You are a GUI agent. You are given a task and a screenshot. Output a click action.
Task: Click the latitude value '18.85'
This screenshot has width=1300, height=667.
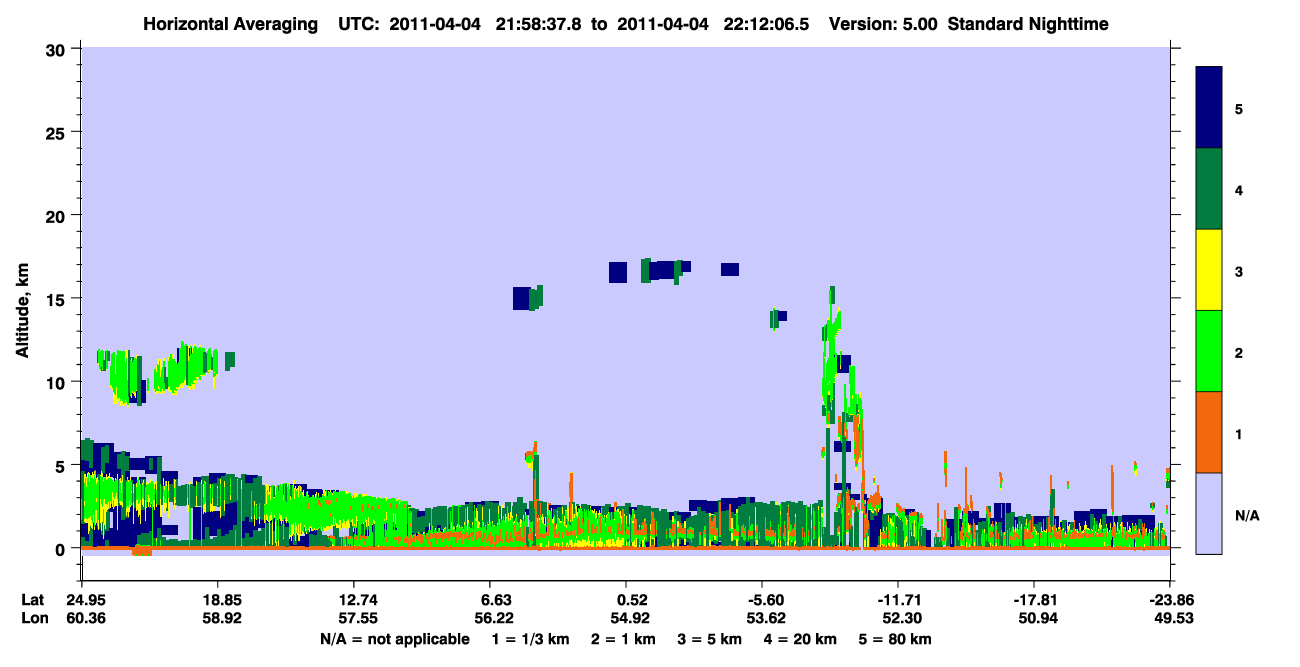217,600
